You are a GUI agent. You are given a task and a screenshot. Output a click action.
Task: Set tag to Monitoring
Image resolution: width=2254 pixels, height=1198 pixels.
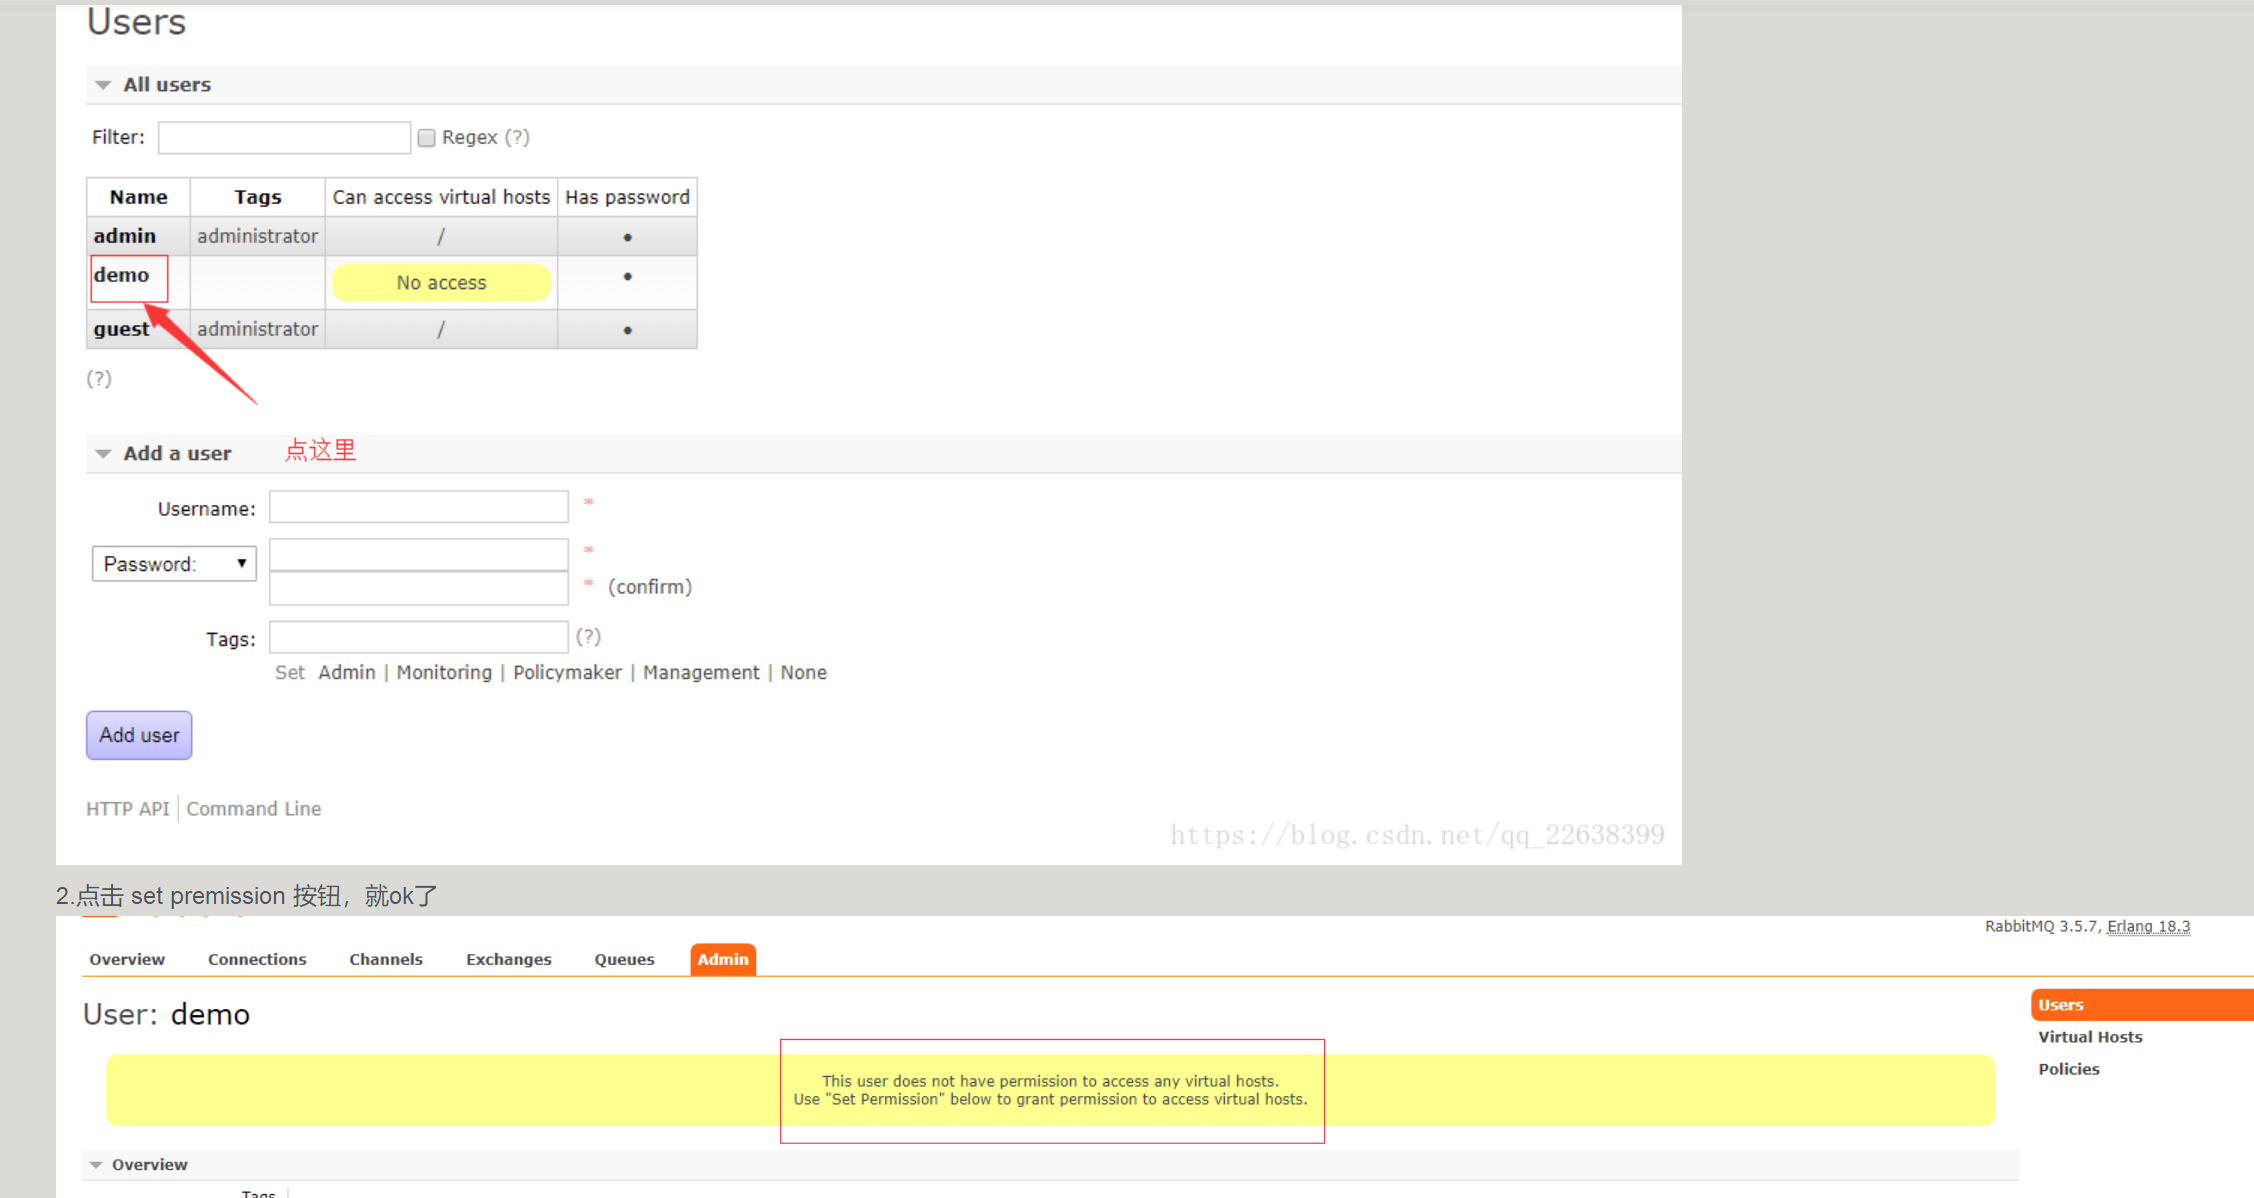coord(444,673)
